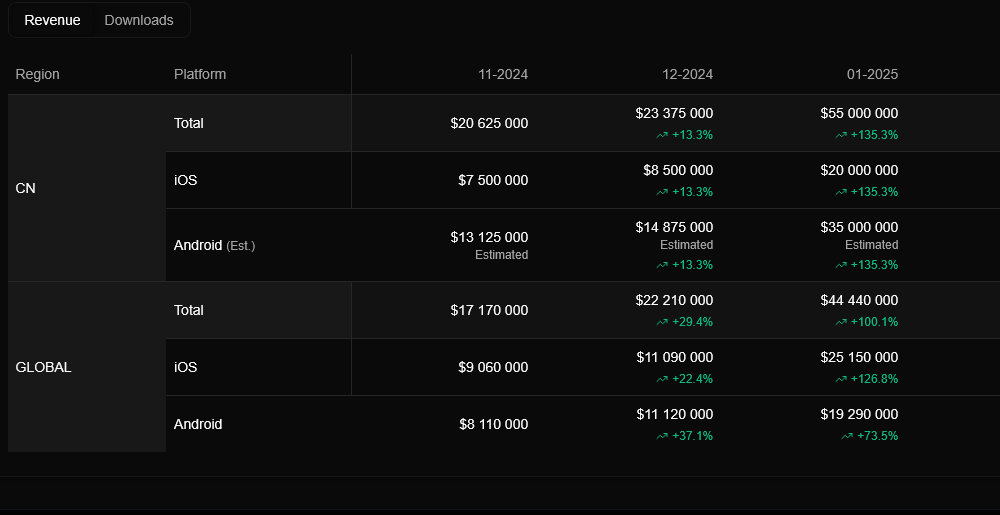Click the $55 000 000 CN total value
1000x515 pixels.
pyautogui.click(x=859, y=113)
